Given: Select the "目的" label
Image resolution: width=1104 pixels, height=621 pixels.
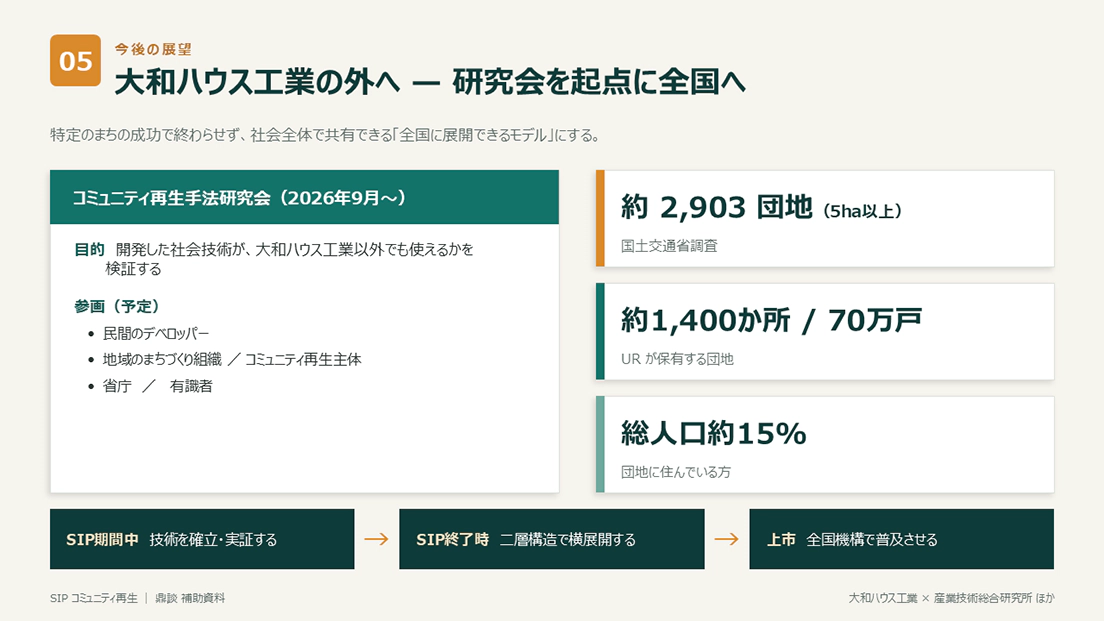Looking at the screenshot, I should click(89, 249).
